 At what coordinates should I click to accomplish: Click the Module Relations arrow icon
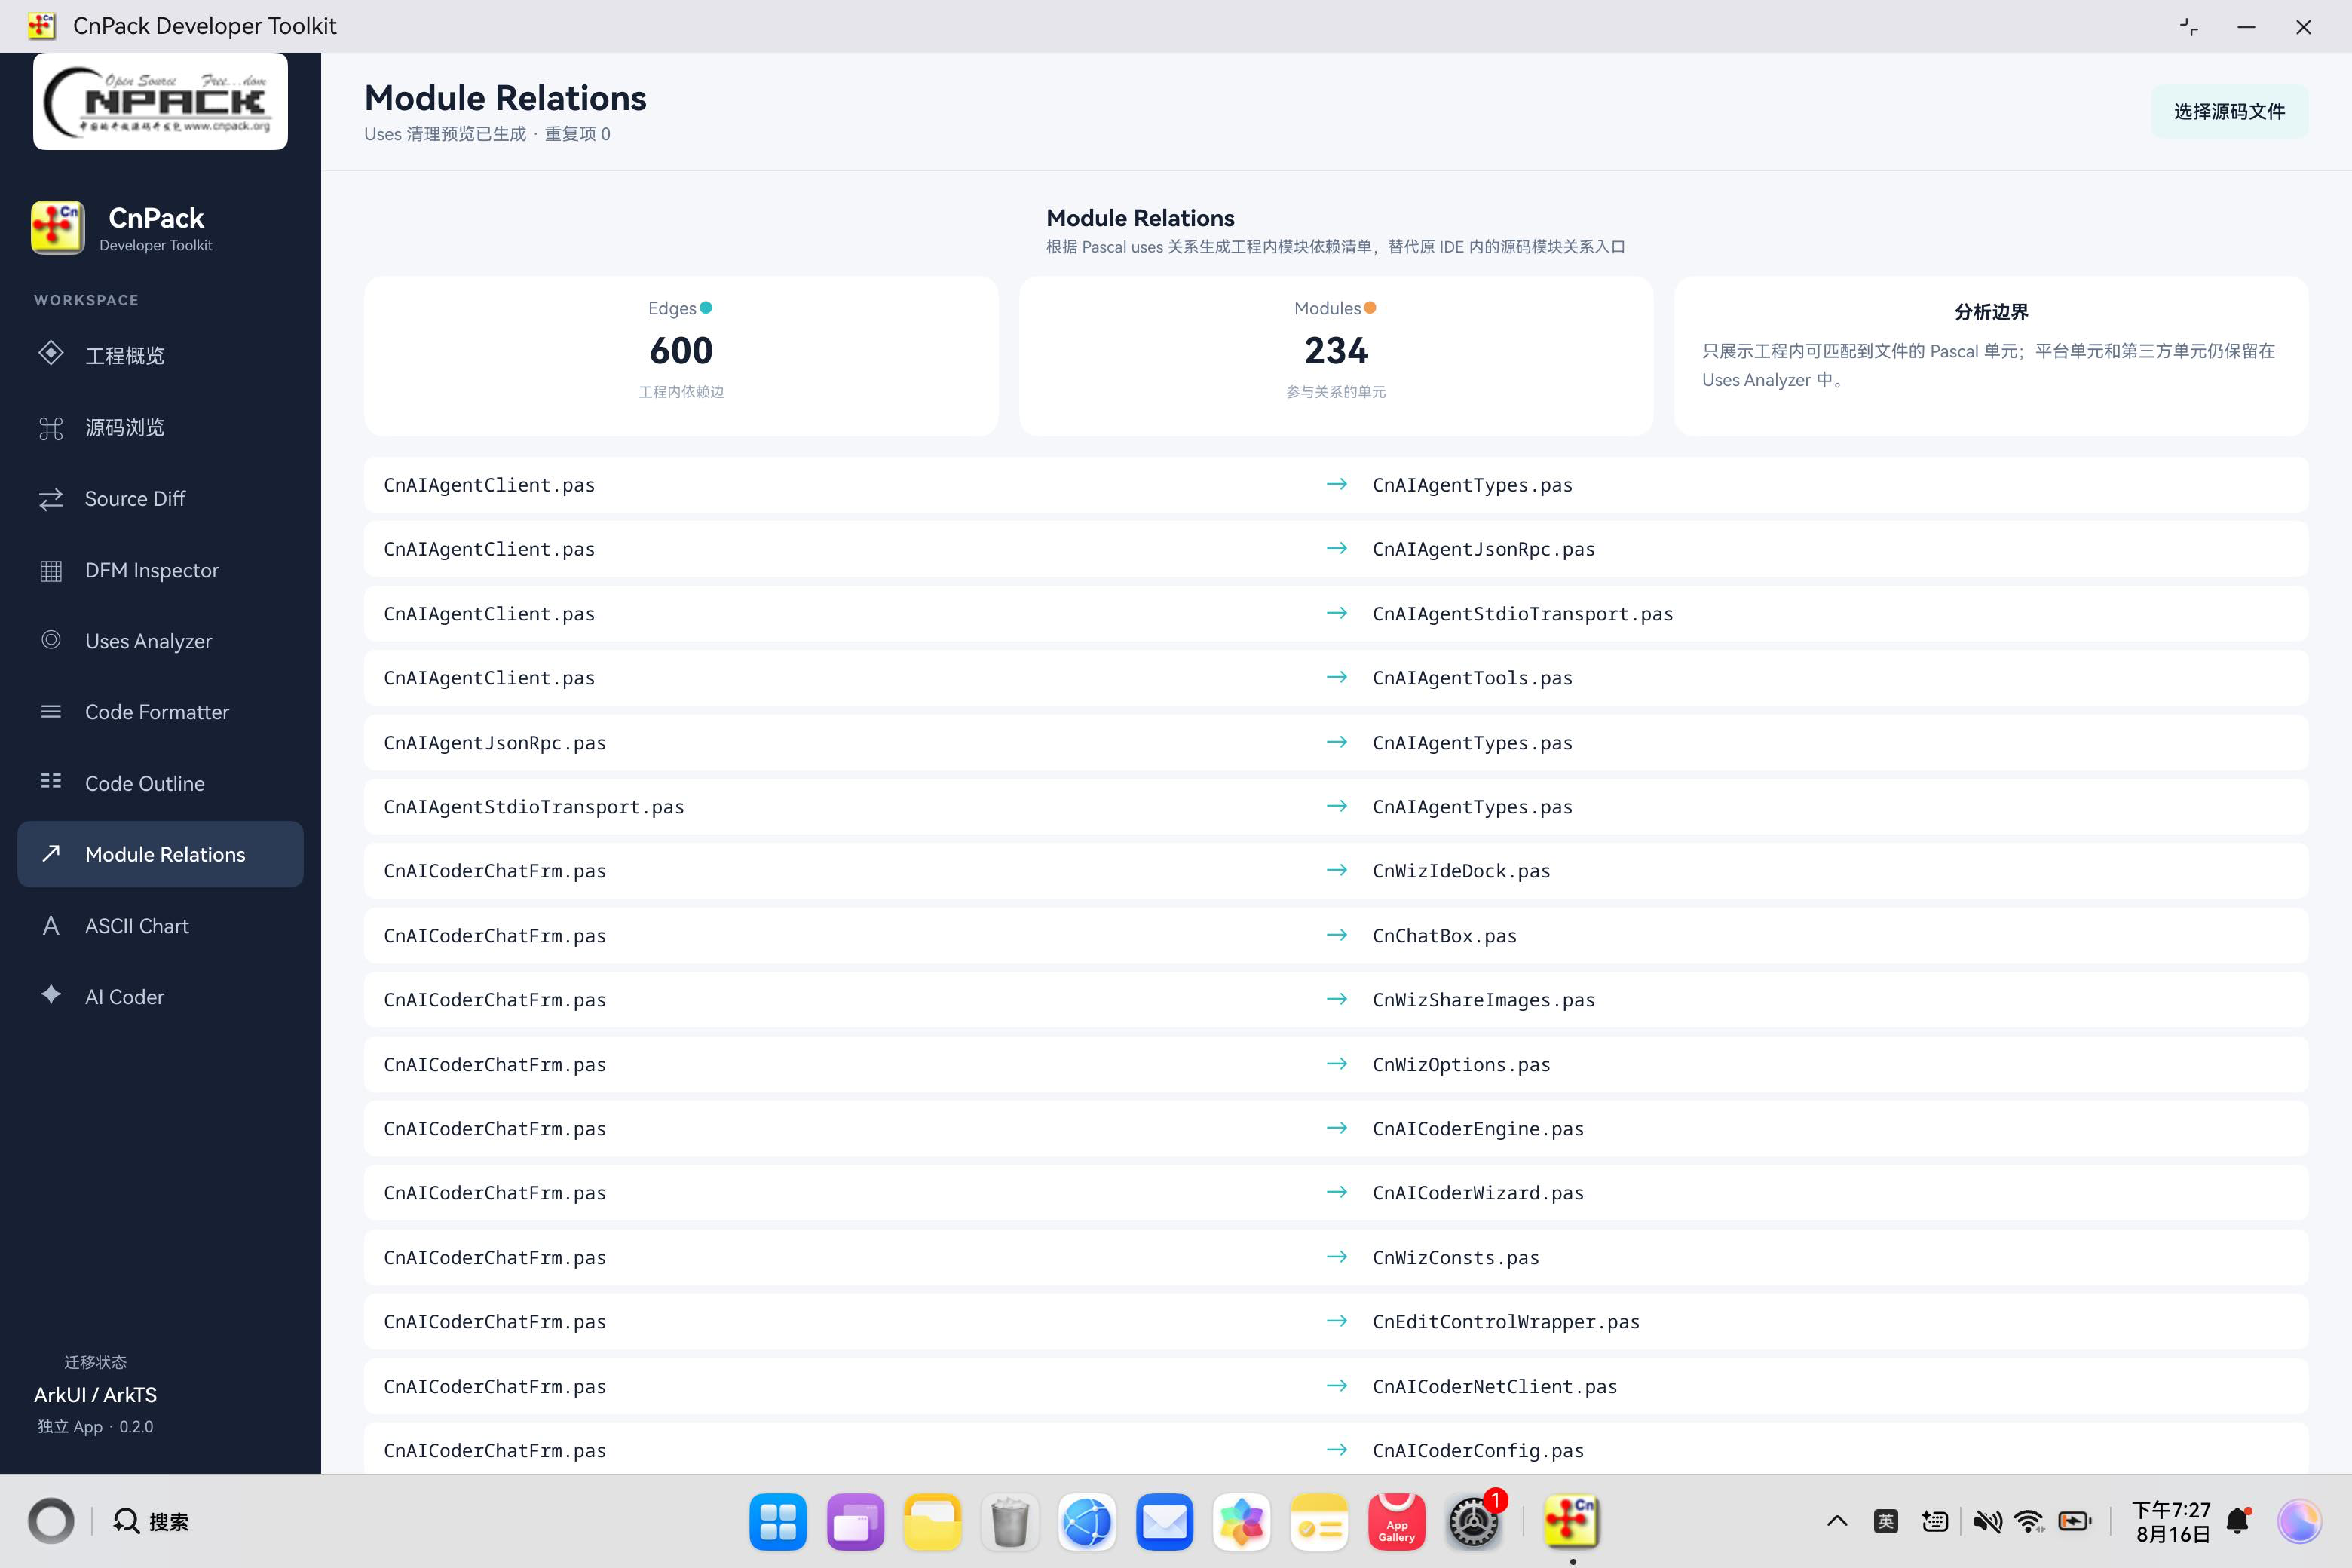click(x=51, y=853)
